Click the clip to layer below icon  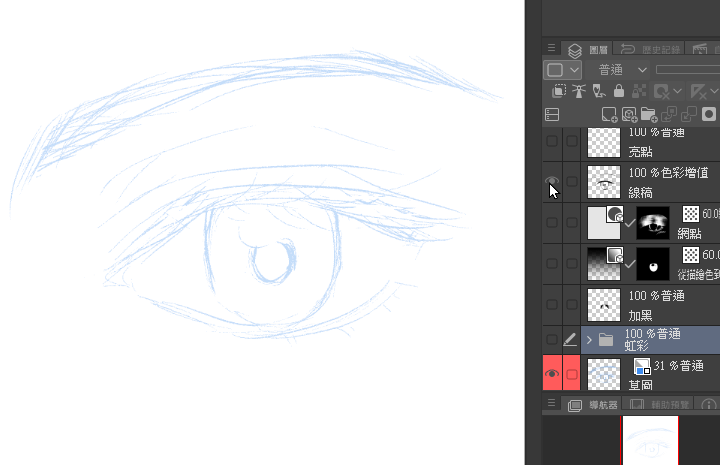[x=559, y=91]
